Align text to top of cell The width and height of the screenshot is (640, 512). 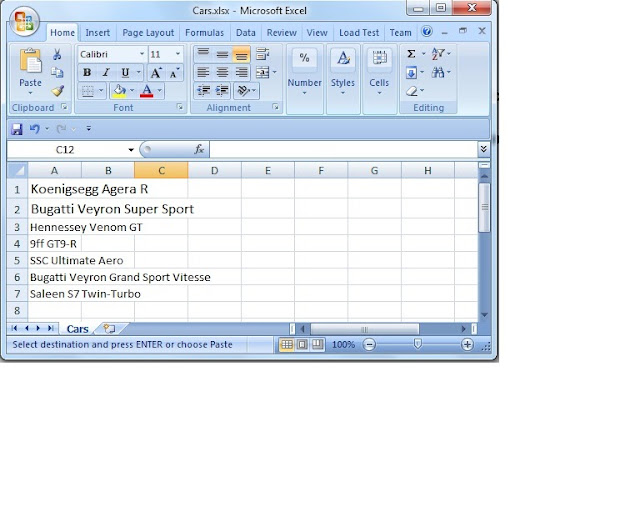coord(203,54)
